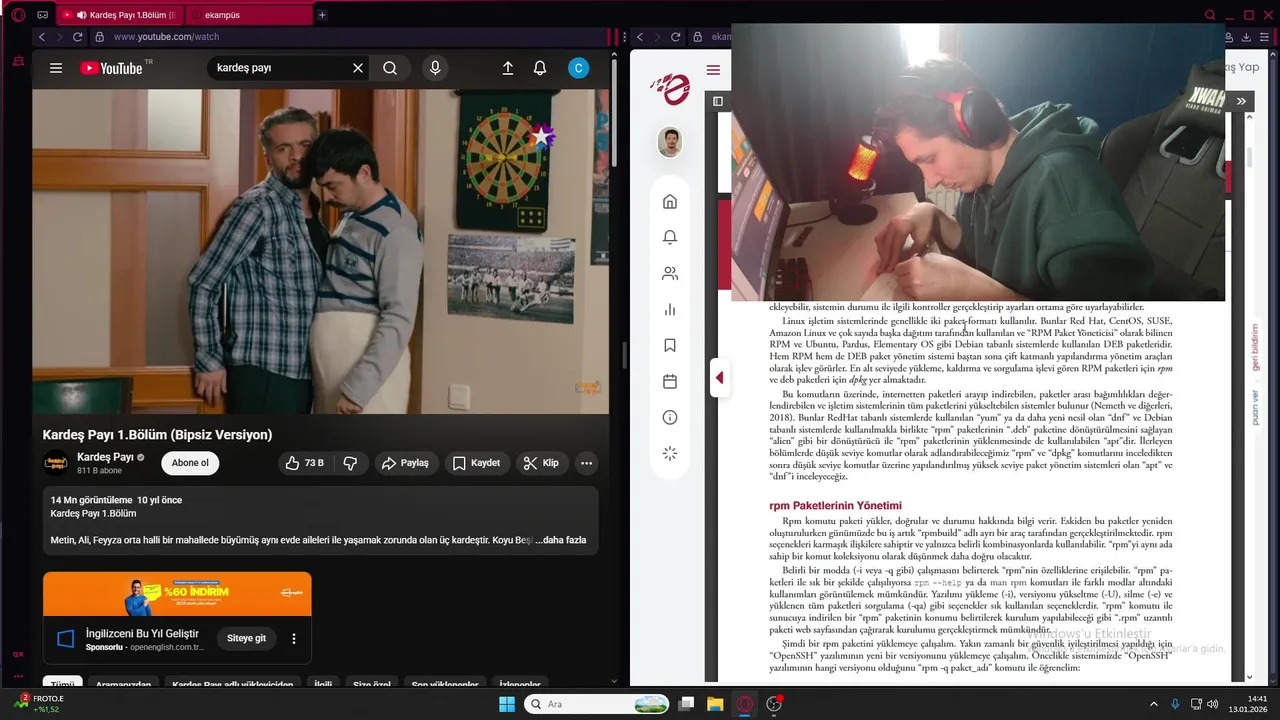
Task: Save the video with Kaydet
Action: tap(476, 463)
